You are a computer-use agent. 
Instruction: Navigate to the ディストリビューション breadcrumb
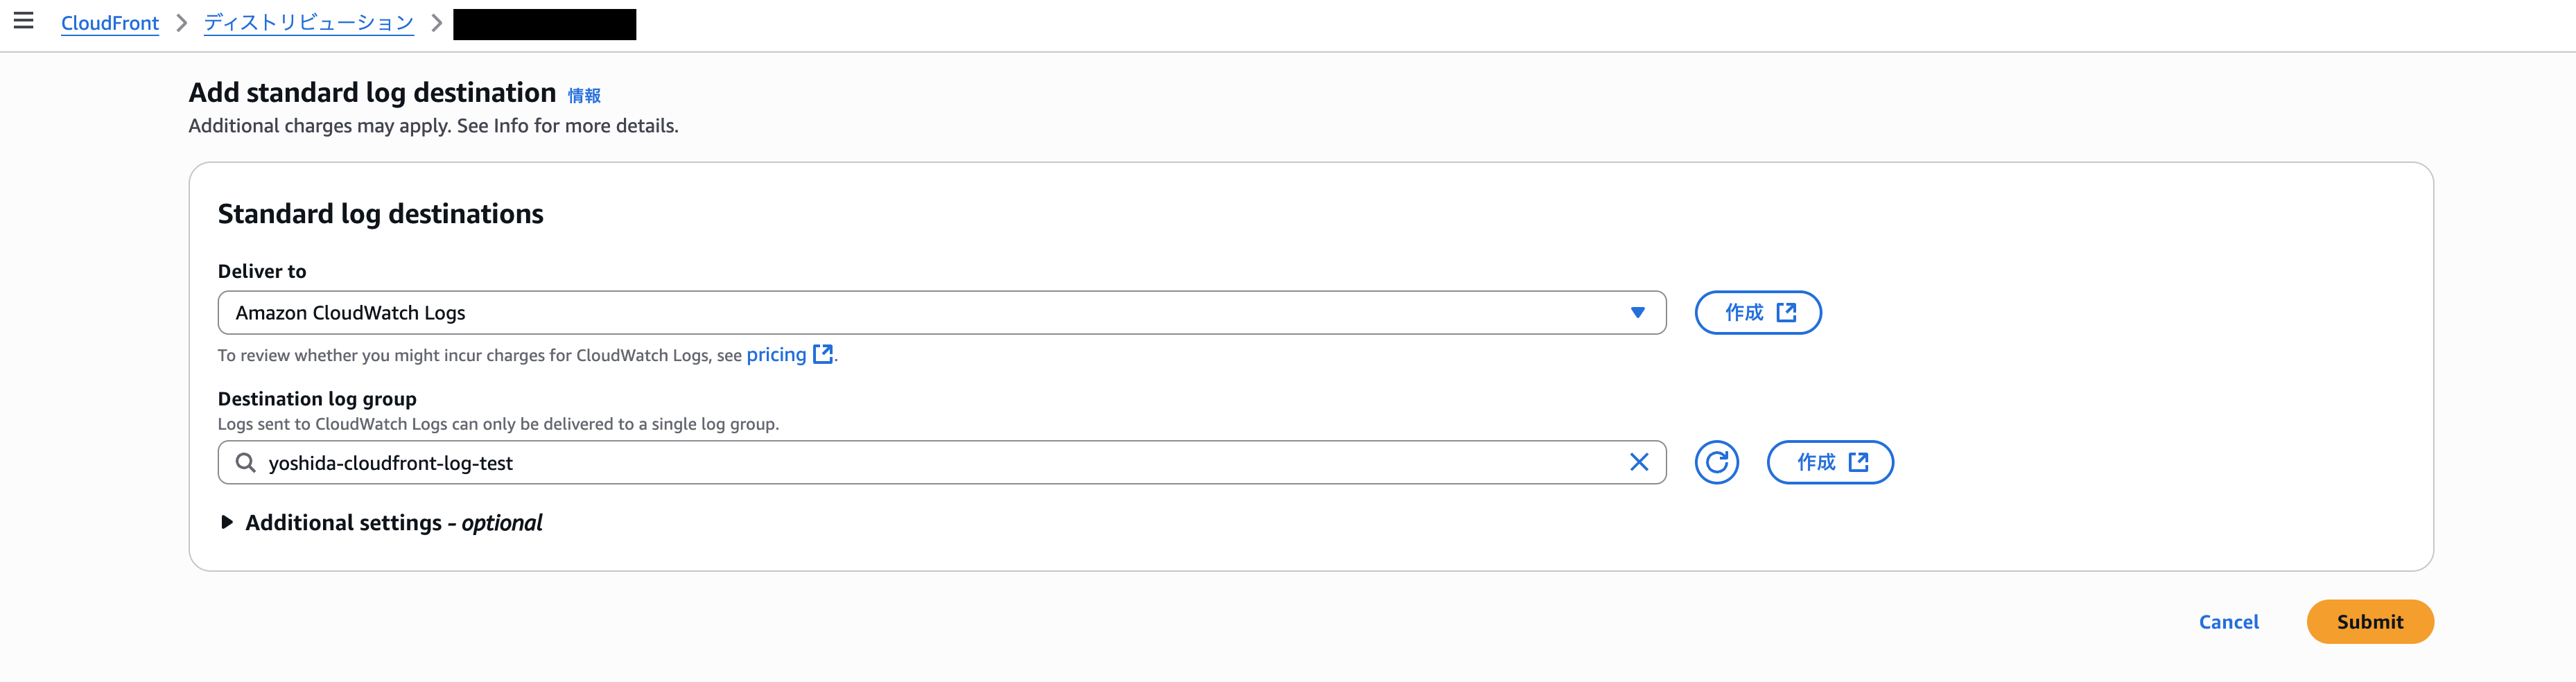[308, 23]
